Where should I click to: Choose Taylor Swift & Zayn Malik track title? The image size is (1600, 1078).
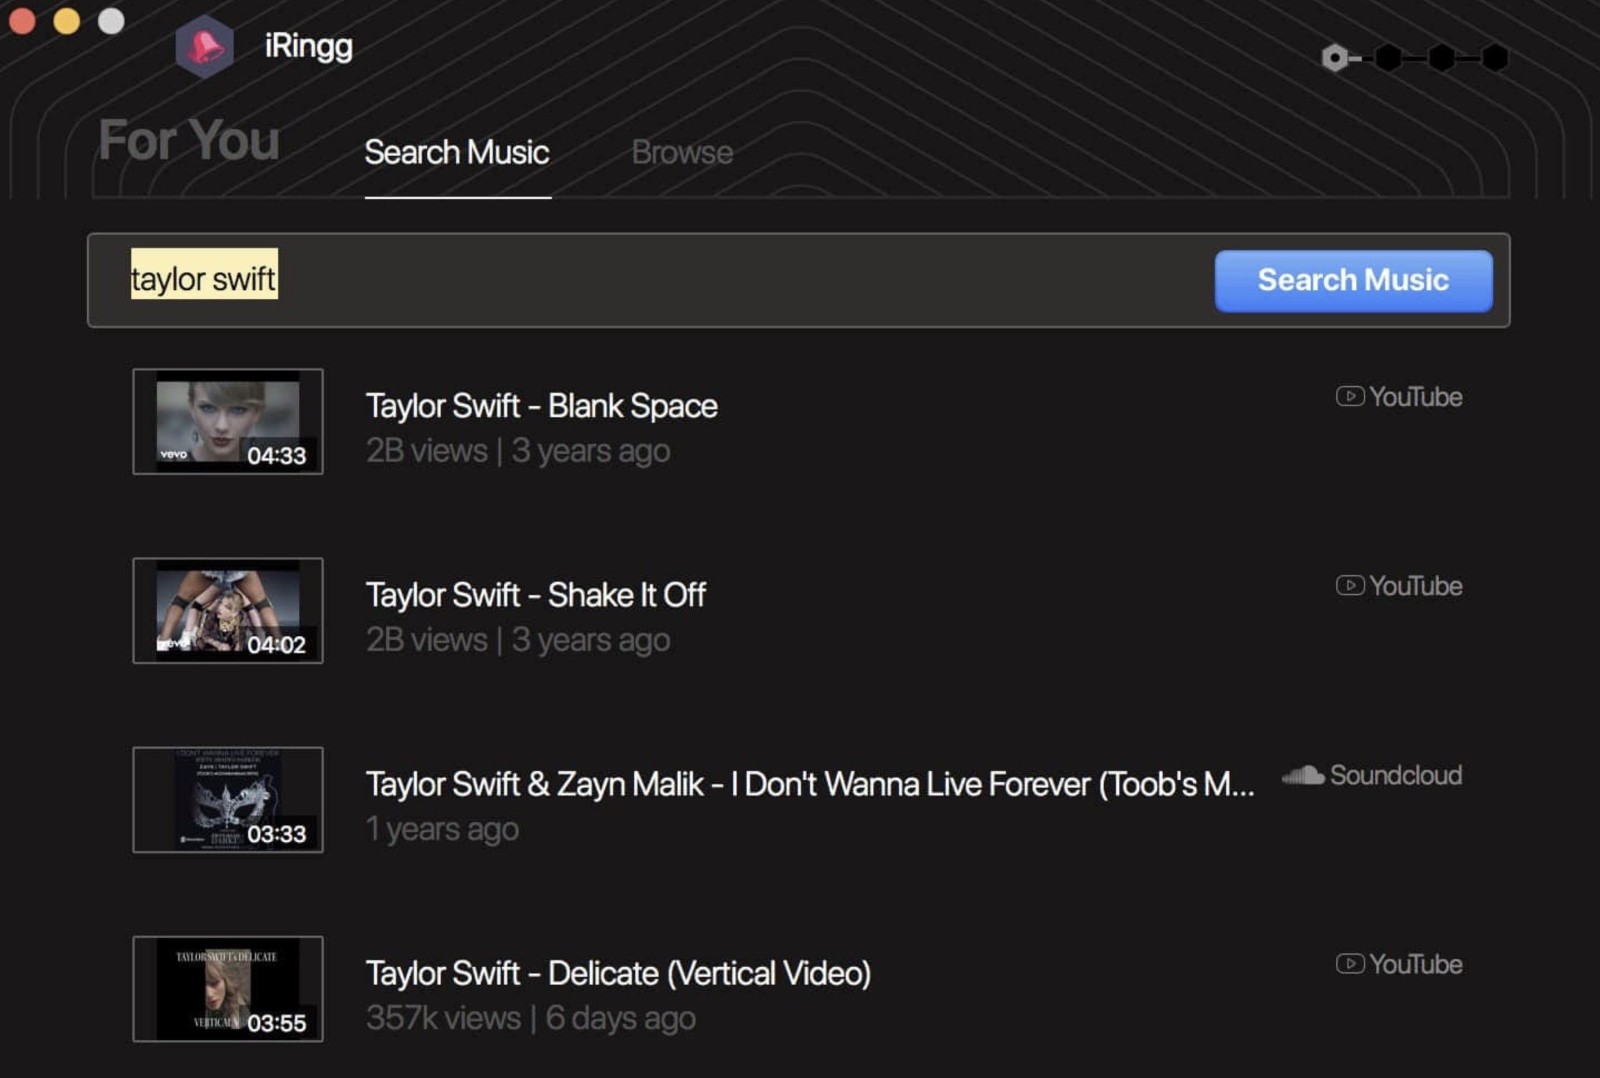pos(810,784)
